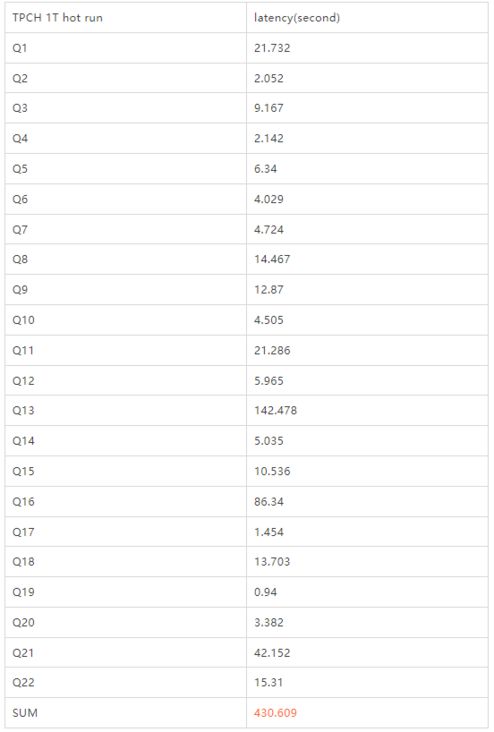Click the Q16 latency value 86.34
This screenshot has height=732, width=494.
(x=268, y=502)
